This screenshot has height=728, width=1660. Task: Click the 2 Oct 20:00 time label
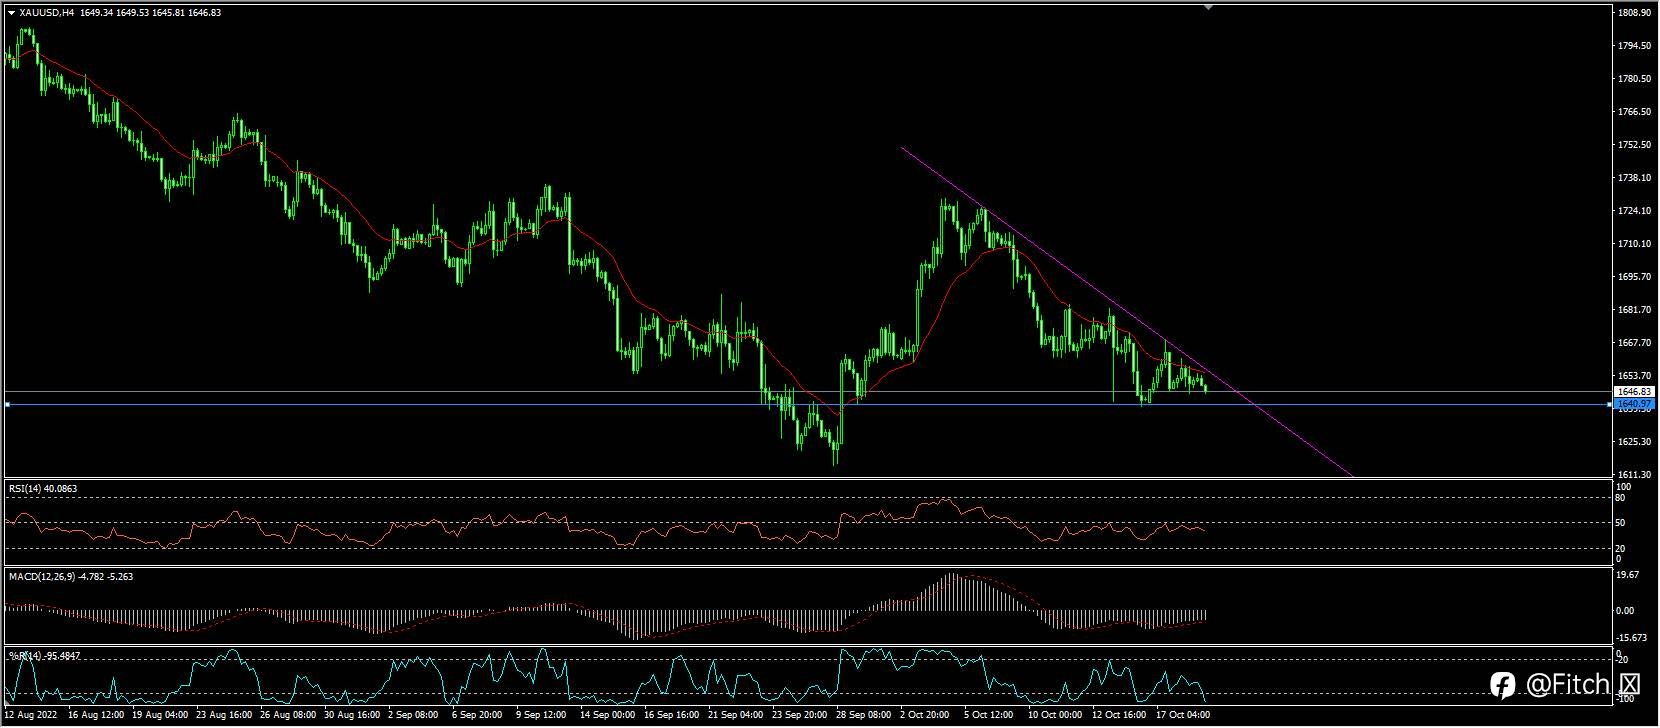pyautogui.click(x=925, y=716)
